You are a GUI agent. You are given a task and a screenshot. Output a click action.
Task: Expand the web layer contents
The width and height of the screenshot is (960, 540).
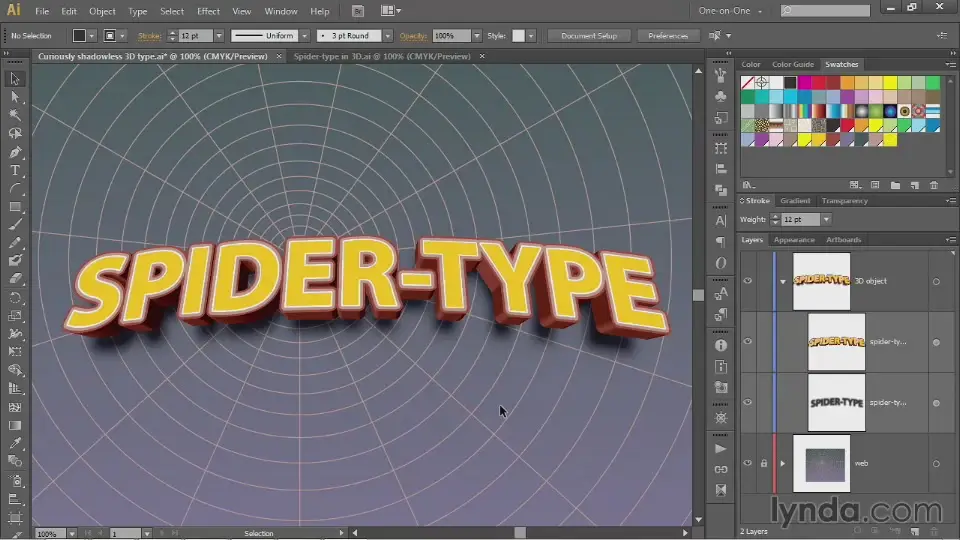pyautogui.click(x=782, y=463)
